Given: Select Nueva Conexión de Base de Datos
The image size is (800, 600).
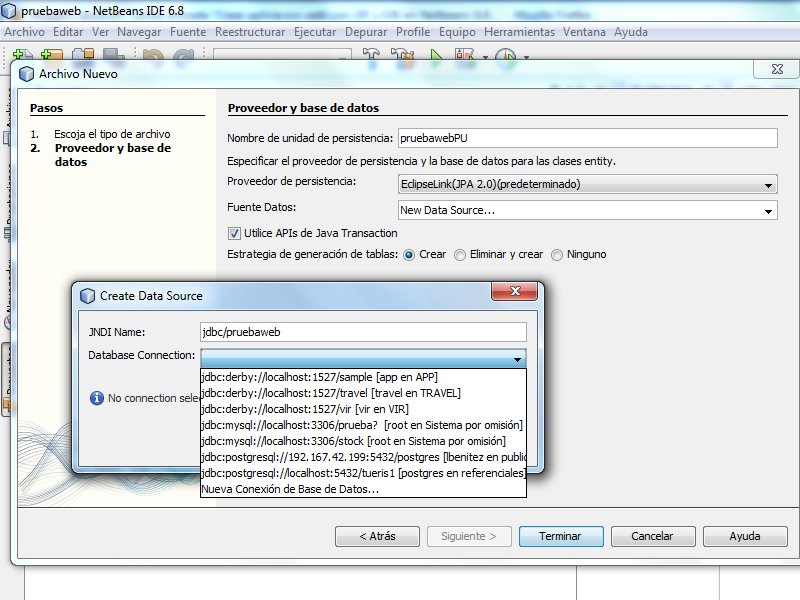Looking at the screenshot, I should (x=363, y=489).
